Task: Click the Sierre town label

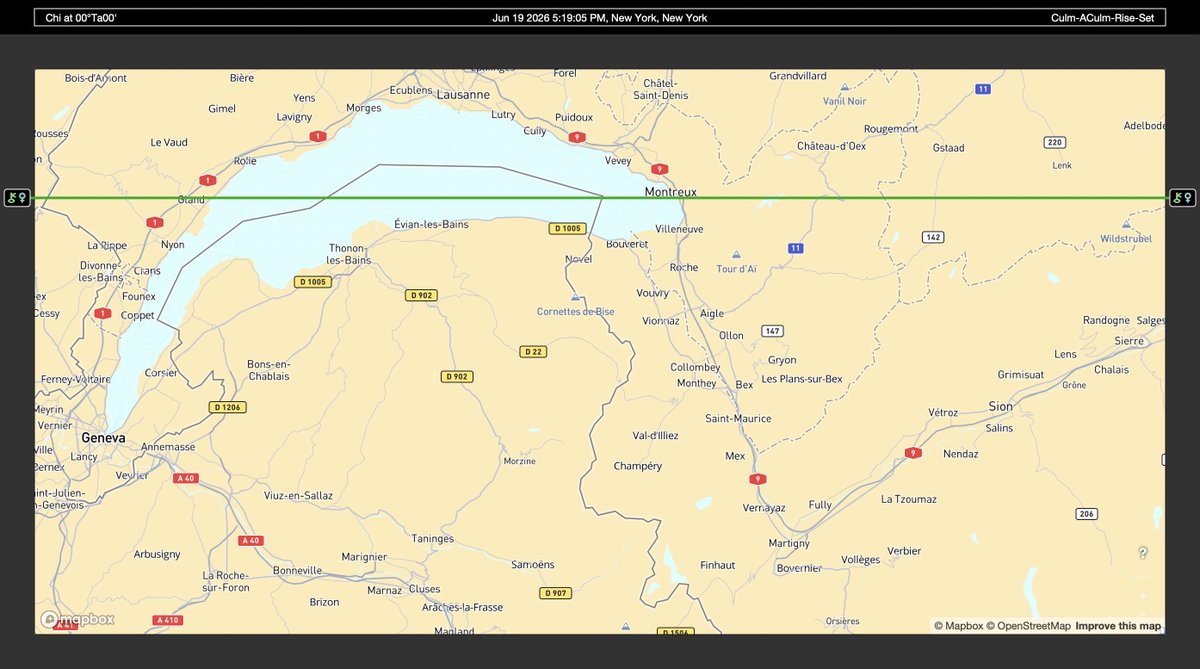Action: tap(1129, 340)
